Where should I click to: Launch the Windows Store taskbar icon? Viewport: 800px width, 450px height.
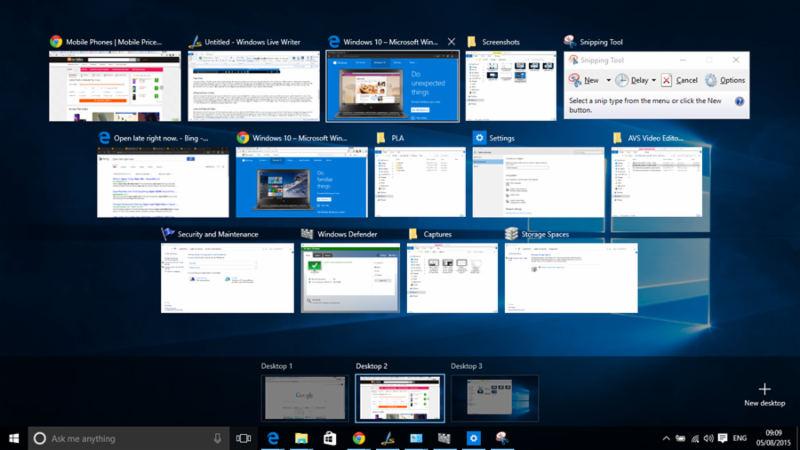[329, 438]
